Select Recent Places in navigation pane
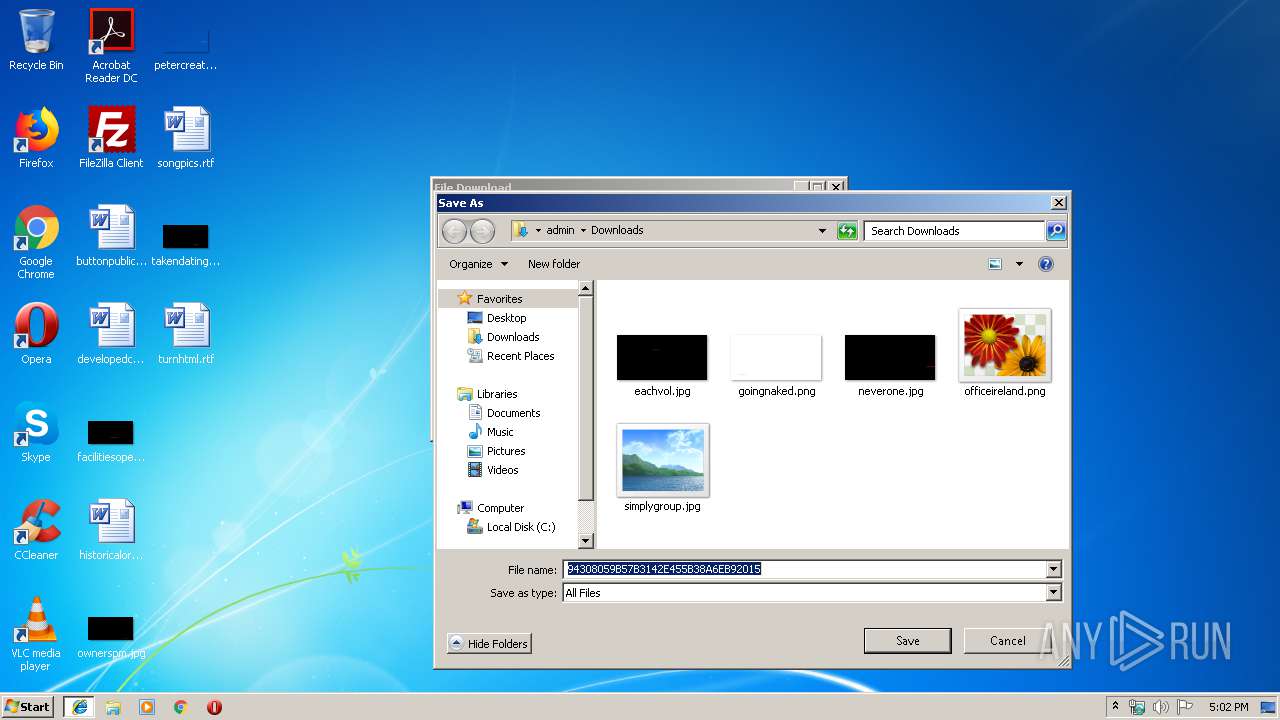The width and height of the screenshot is (1280, 720). [x=520, y=356]
